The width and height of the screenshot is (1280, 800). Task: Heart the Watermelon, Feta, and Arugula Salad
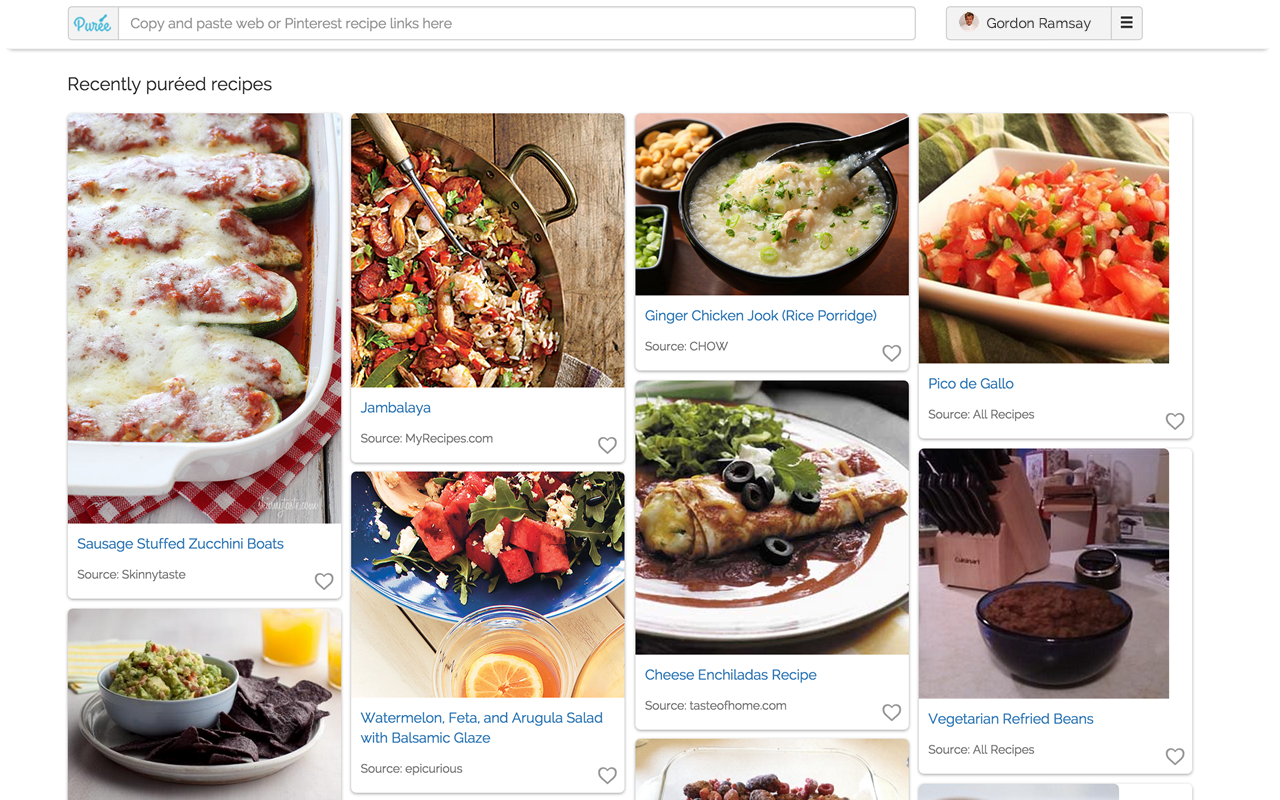pyautogui.click(x=607, y=775)
